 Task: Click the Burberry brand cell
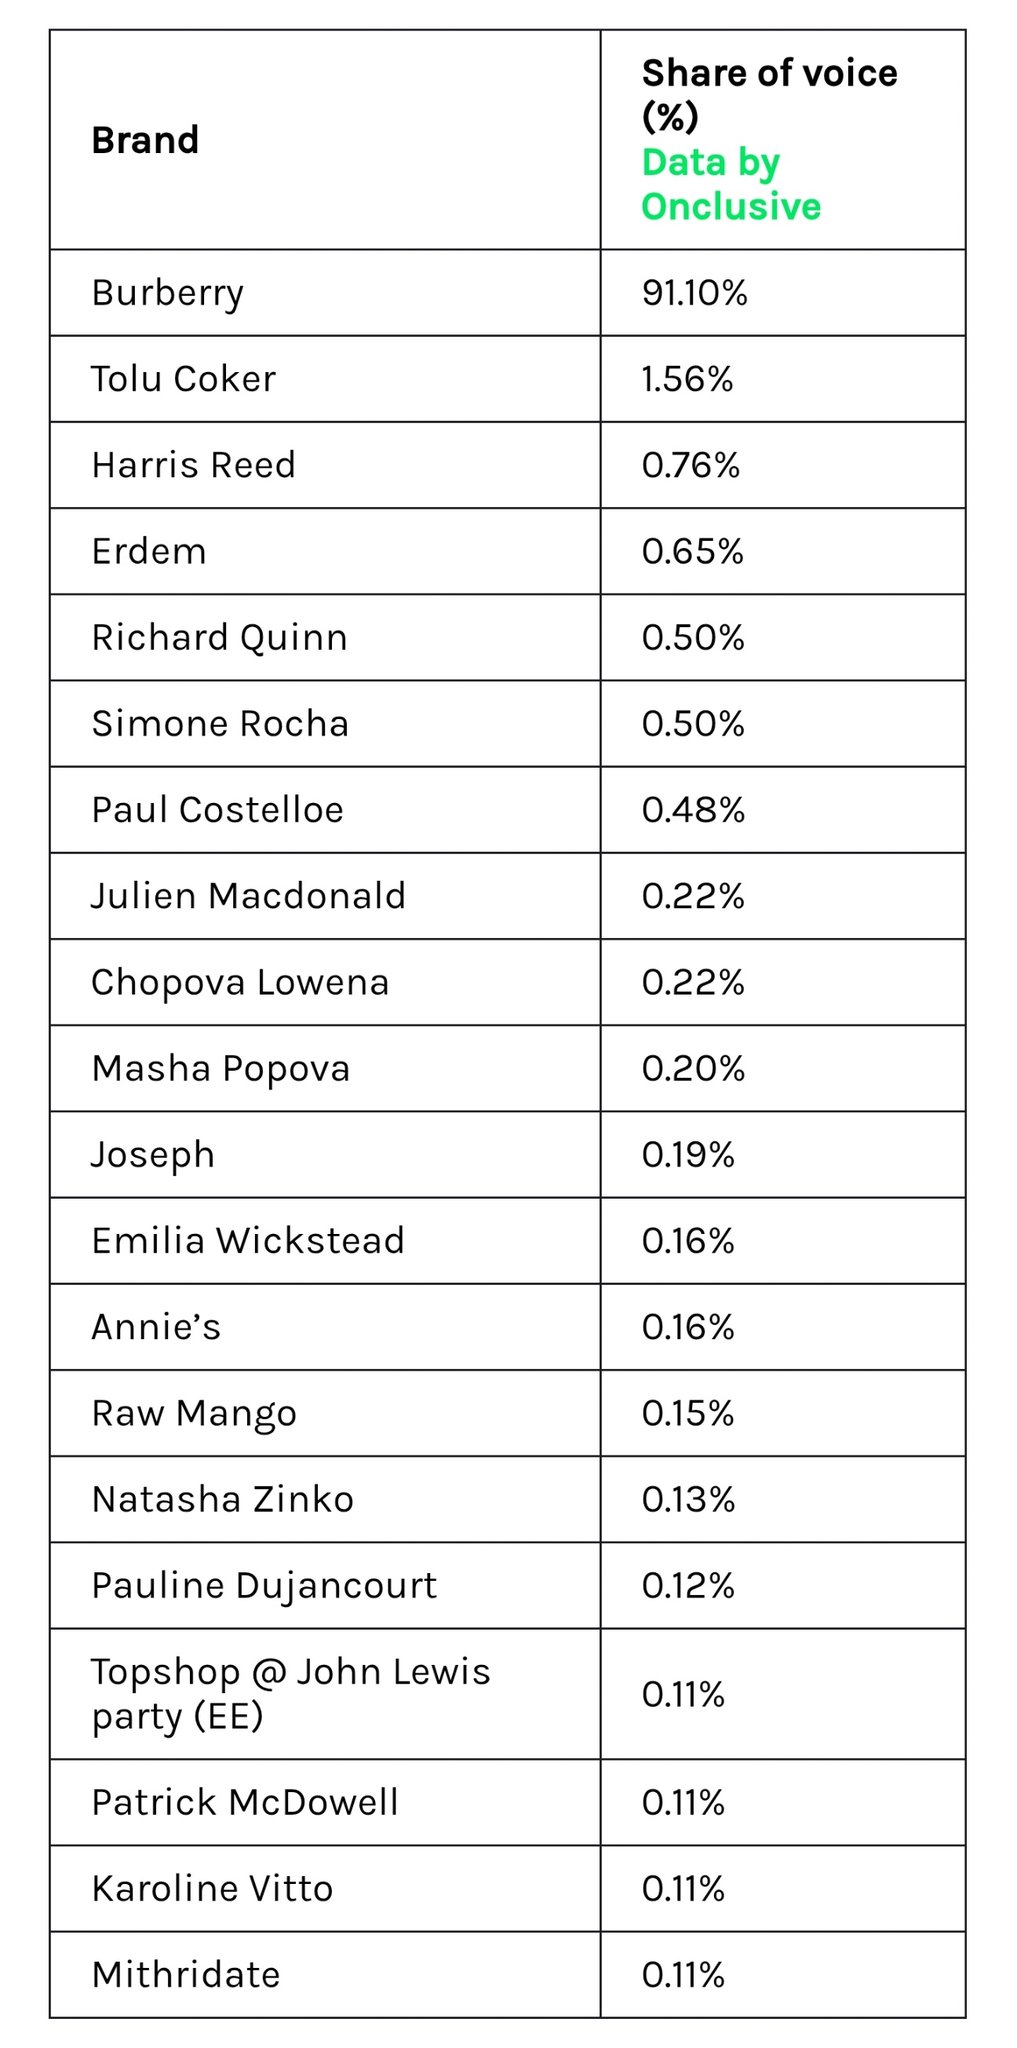tap(167, 293)
